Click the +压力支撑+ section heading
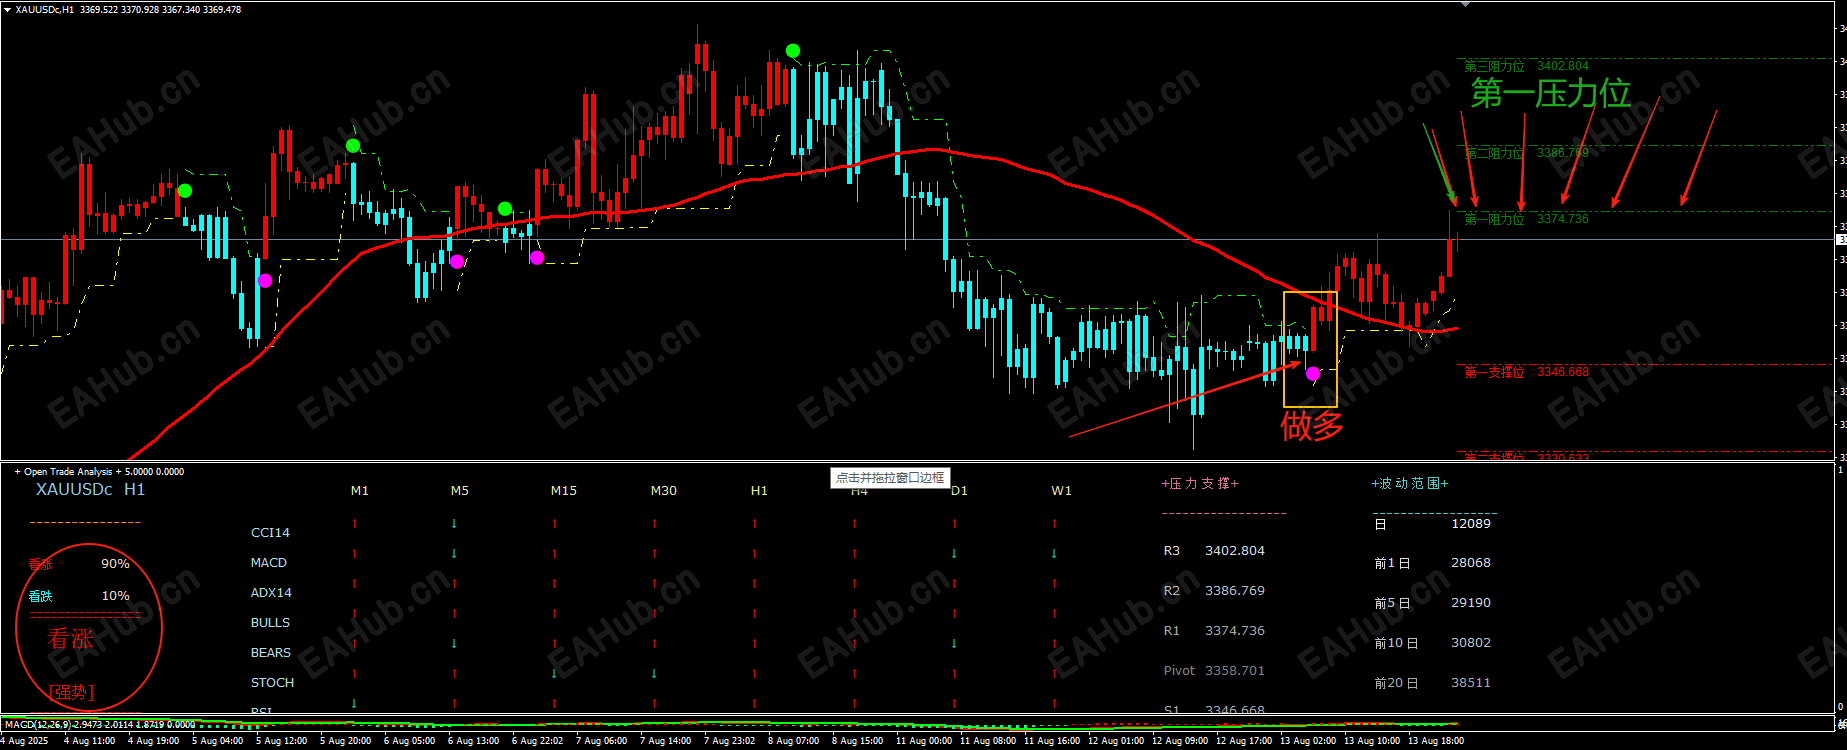The width and height of the screenshot is (1847, 750). click(x=1200, y=484)
